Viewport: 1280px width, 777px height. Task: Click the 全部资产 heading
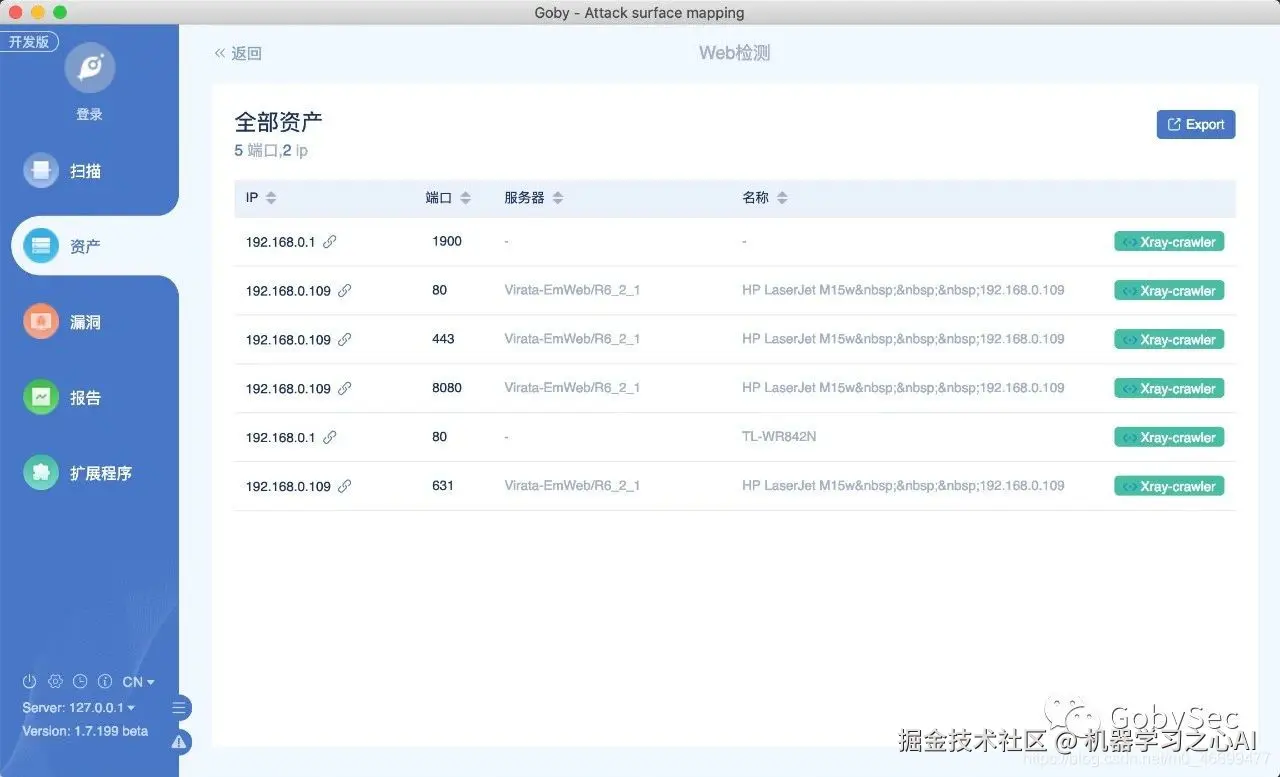pos(278,122)
